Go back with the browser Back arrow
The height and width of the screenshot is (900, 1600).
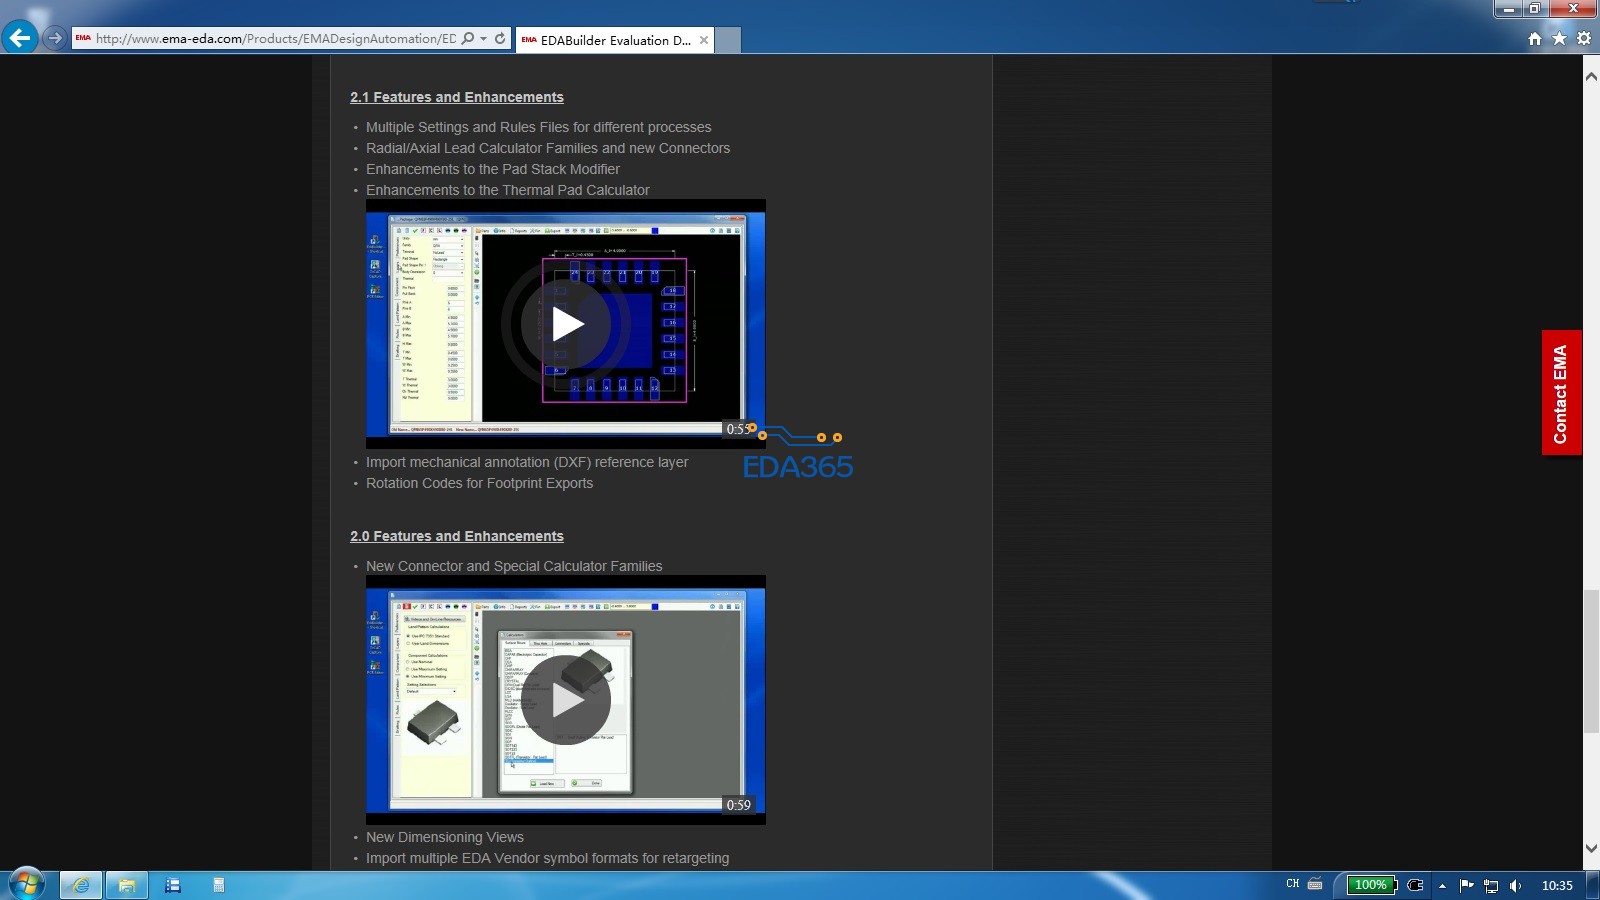tap(20, 38)
